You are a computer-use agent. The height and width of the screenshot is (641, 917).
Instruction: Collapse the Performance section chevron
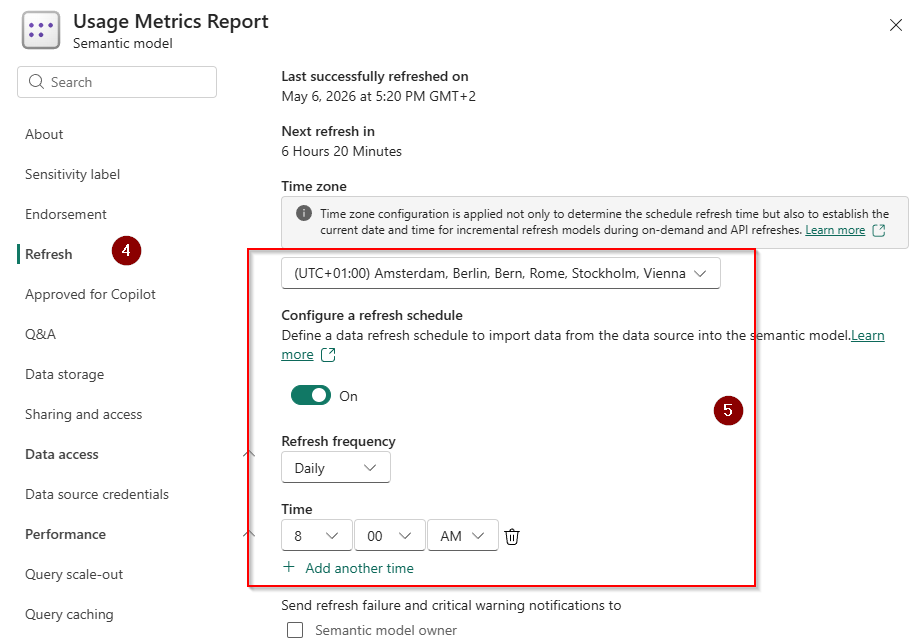(x=249, y=534)
